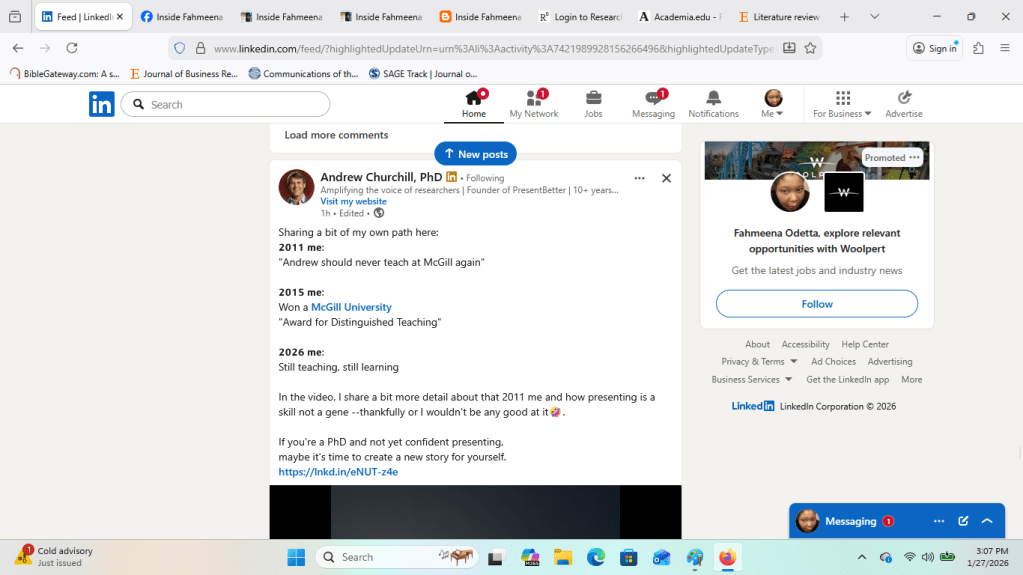This screenshot has width=1023, height=575.
Task: Load more comments on previous post
Action: click(x=336, y=135)
